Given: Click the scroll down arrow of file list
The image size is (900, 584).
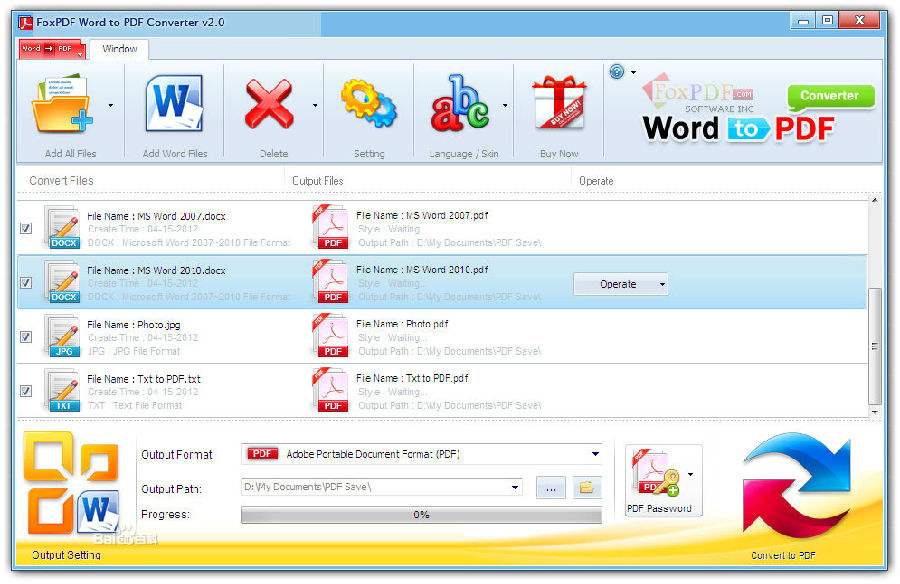Looking at the screenshot, I should pyautogui.click(x=874, y=412).
